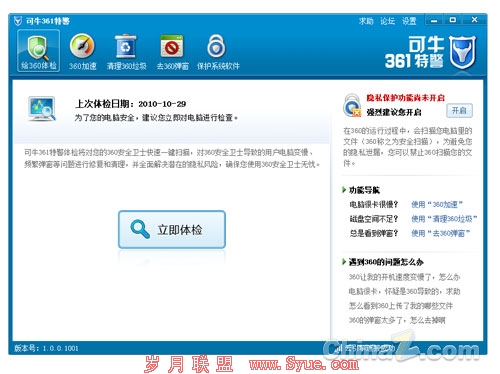The height and width of the screenshot is (374, 500).
Task: Click the small shield icon in title bar
Action: [18, 21]
